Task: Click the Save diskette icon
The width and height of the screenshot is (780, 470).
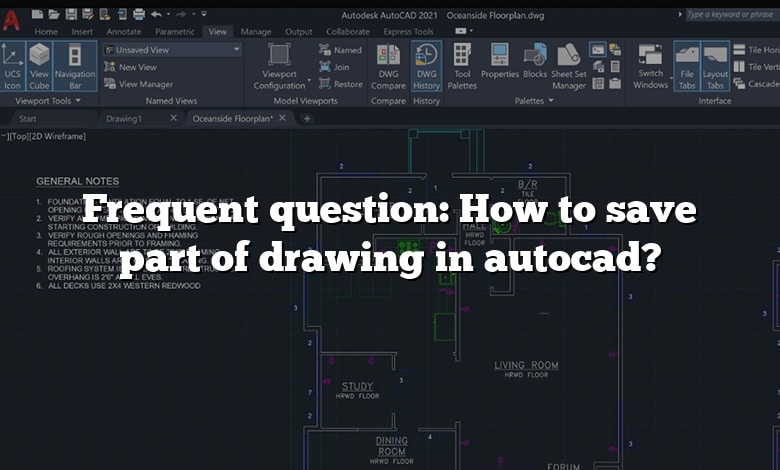Action: pos(71,14)
